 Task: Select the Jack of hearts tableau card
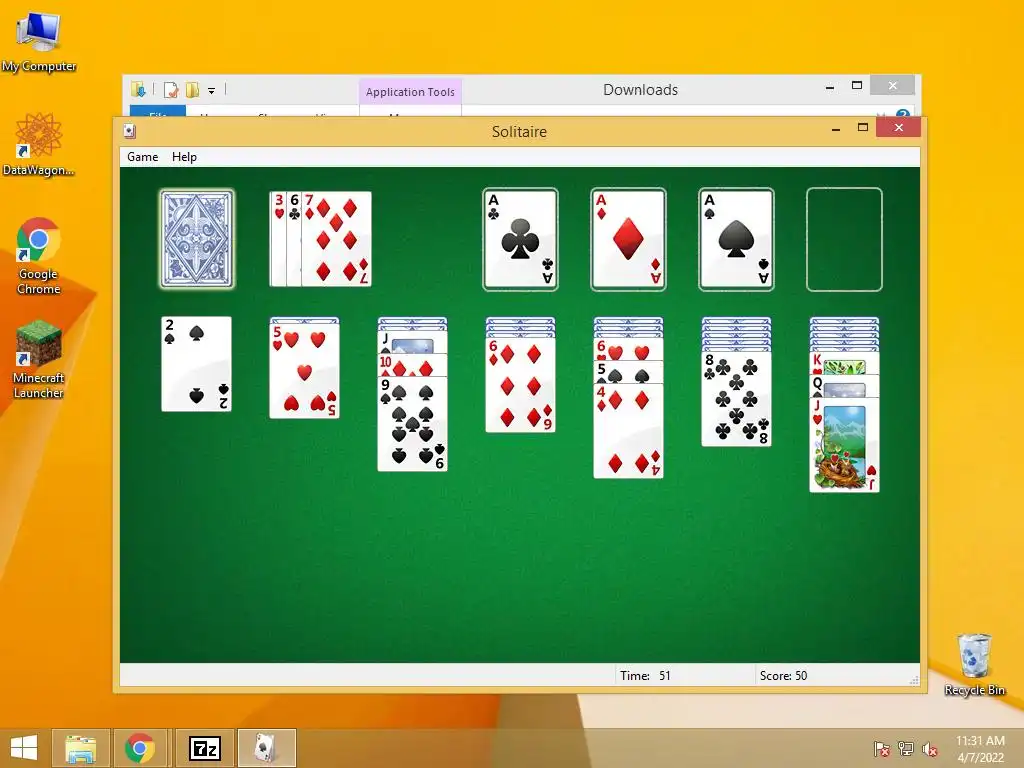pyautogui.click(x=844, y=445)
